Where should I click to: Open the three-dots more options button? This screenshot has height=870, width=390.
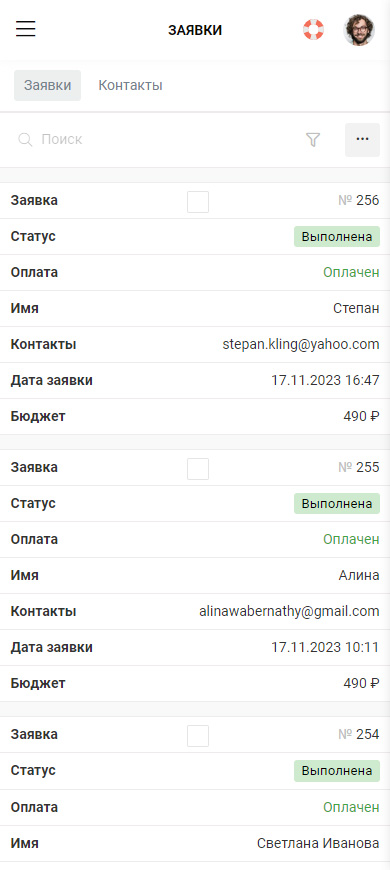click(362, 140)
